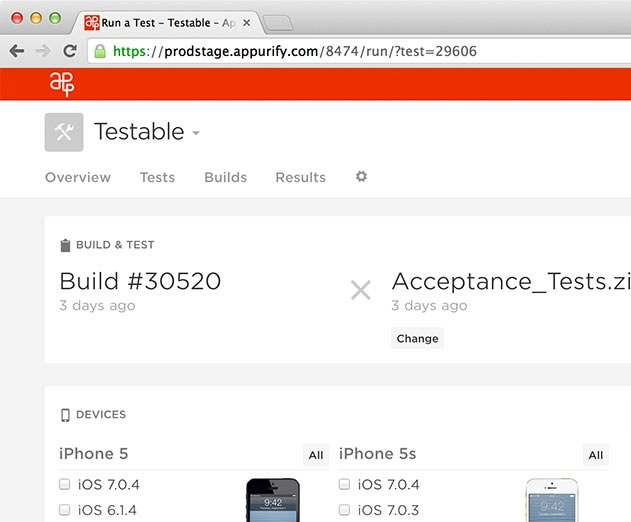This screenshot has height=522, width=631.
Task: Go to the Builds tab
Action: tap(225, 177)
